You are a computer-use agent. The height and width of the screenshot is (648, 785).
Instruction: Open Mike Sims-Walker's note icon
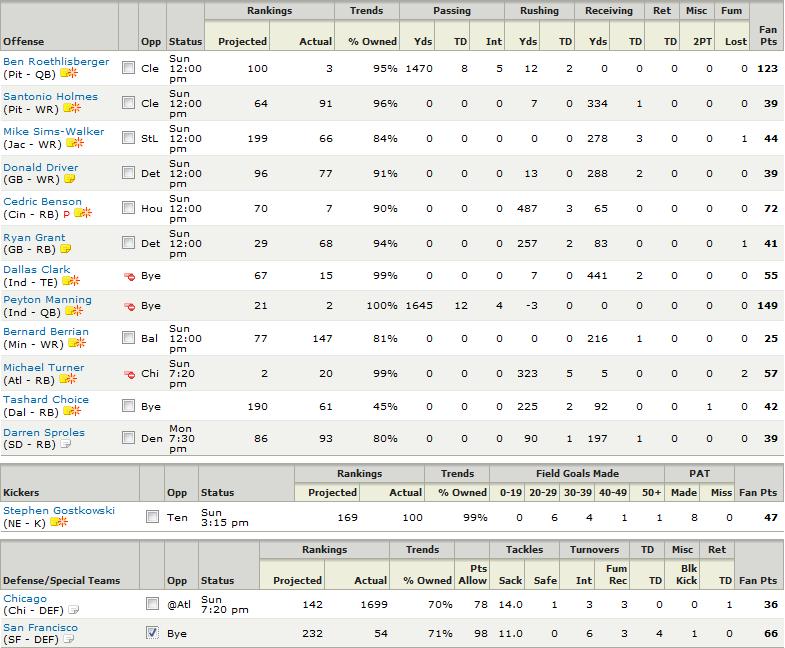75,143
